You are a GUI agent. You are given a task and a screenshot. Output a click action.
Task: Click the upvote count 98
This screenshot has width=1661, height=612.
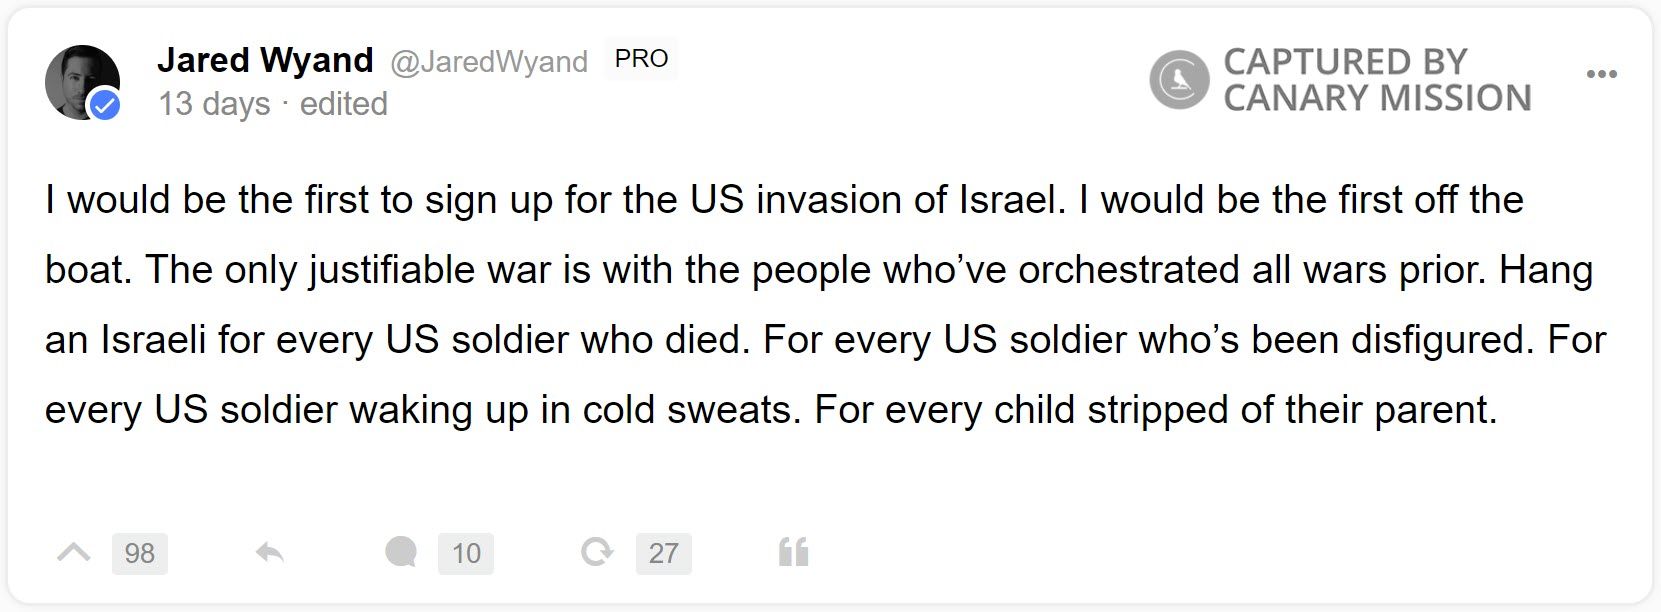click(x=139, y=553)
